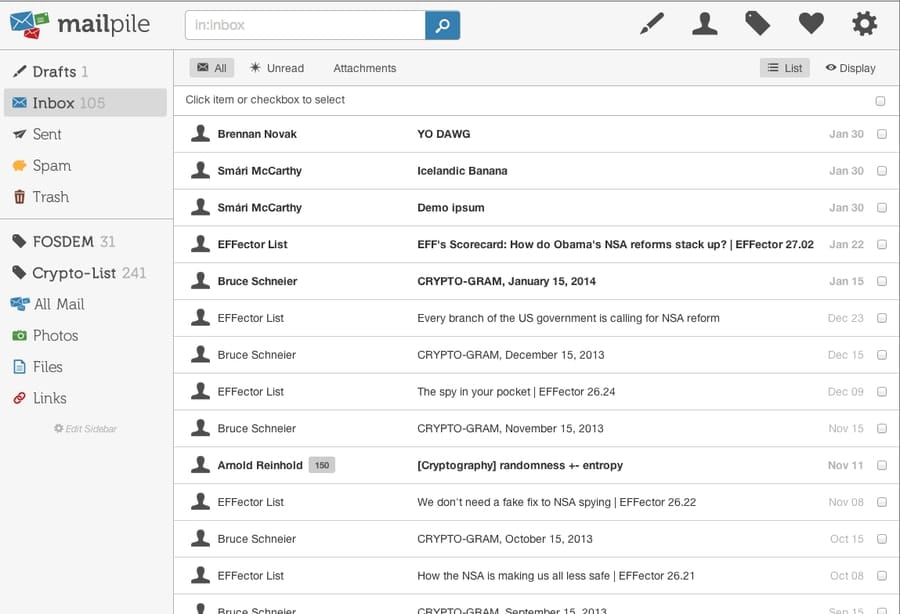This screenshot has width=900, height=614.
Task: Open the Demo ipsum message
Action: pyautogui.click(x=451, y=207)
